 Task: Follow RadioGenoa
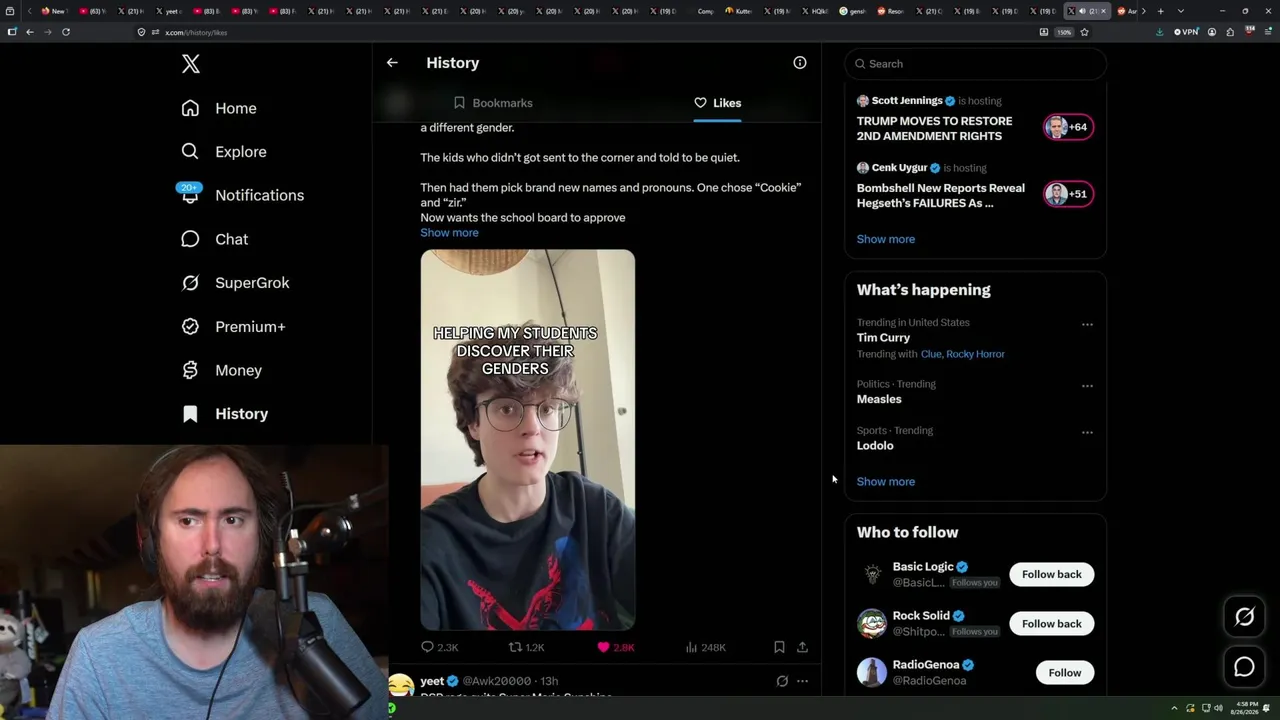pos(1064,673)
